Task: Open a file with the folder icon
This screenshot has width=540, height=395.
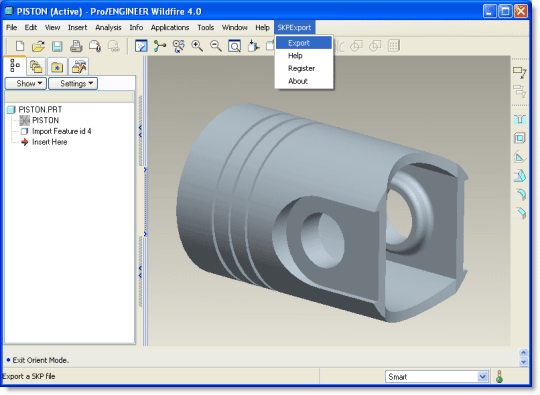Action: coord(39,46)
